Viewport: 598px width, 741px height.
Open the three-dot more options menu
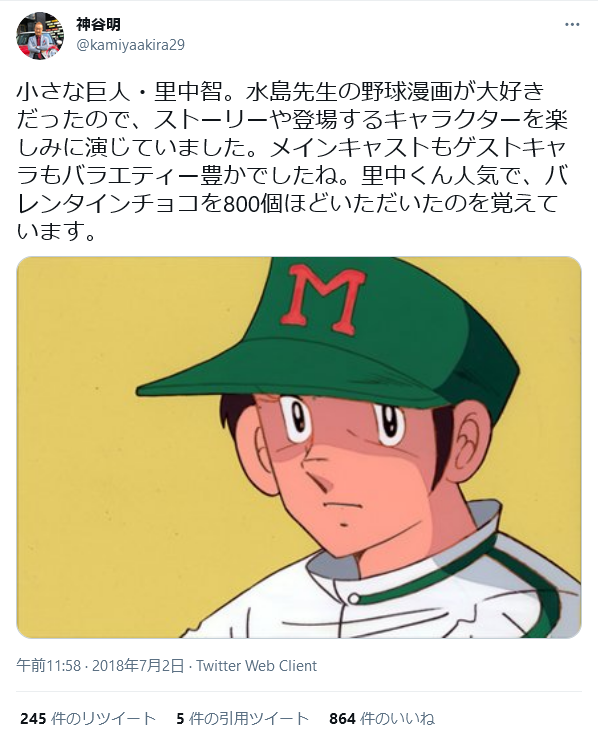572,25
